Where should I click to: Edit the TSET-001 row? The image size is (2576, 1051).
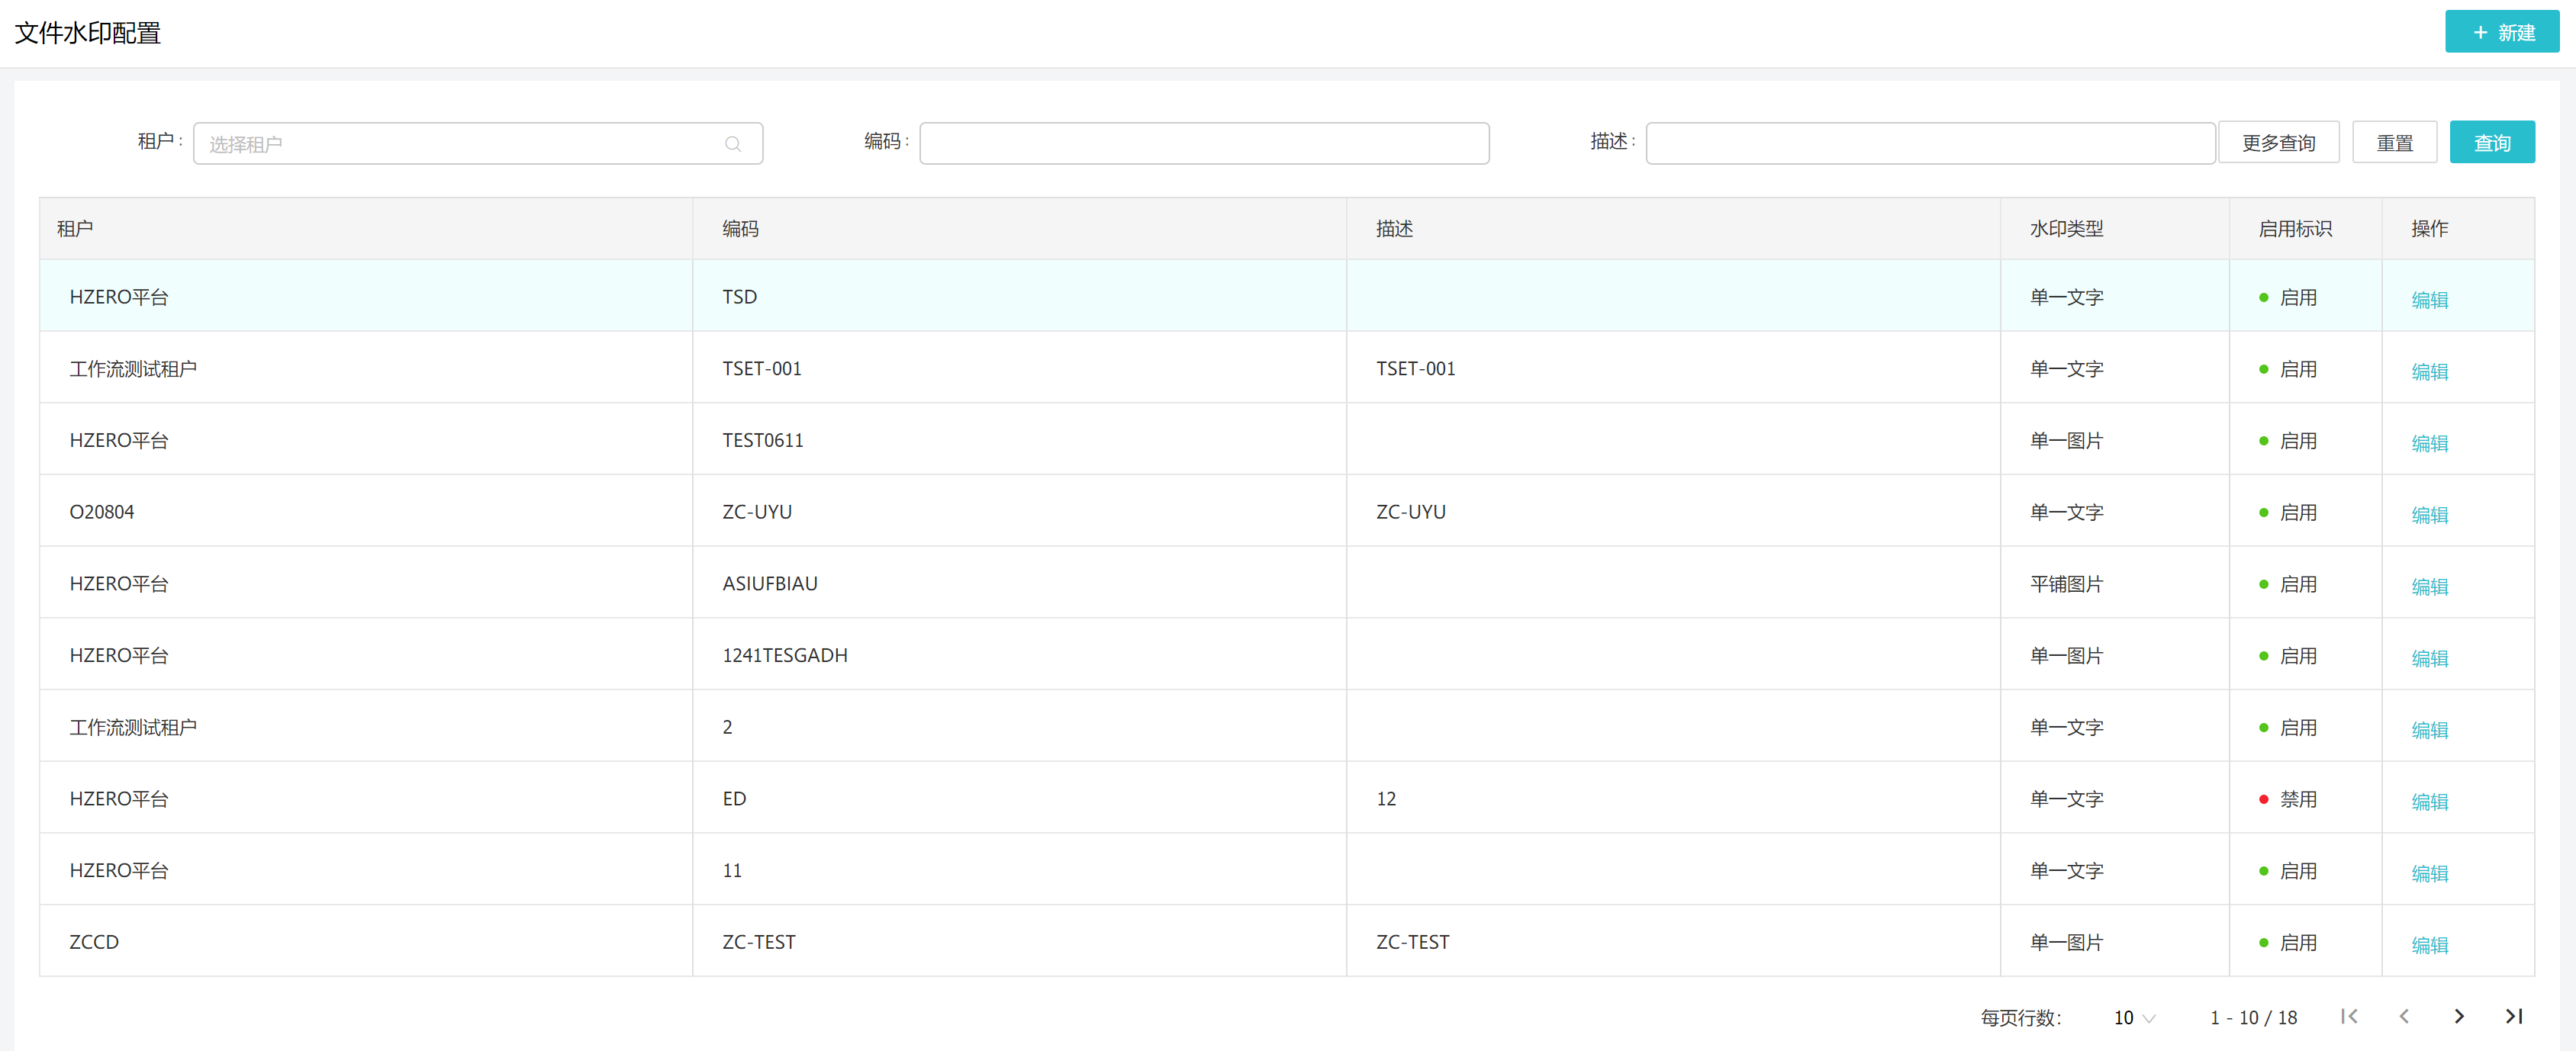(2429, 371)
